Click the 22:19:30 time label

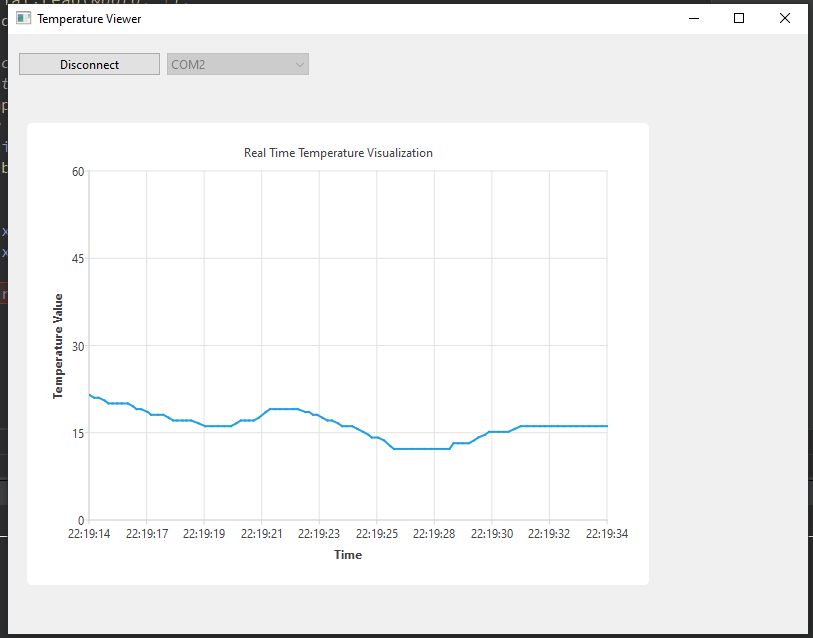[x=492, y=534]
